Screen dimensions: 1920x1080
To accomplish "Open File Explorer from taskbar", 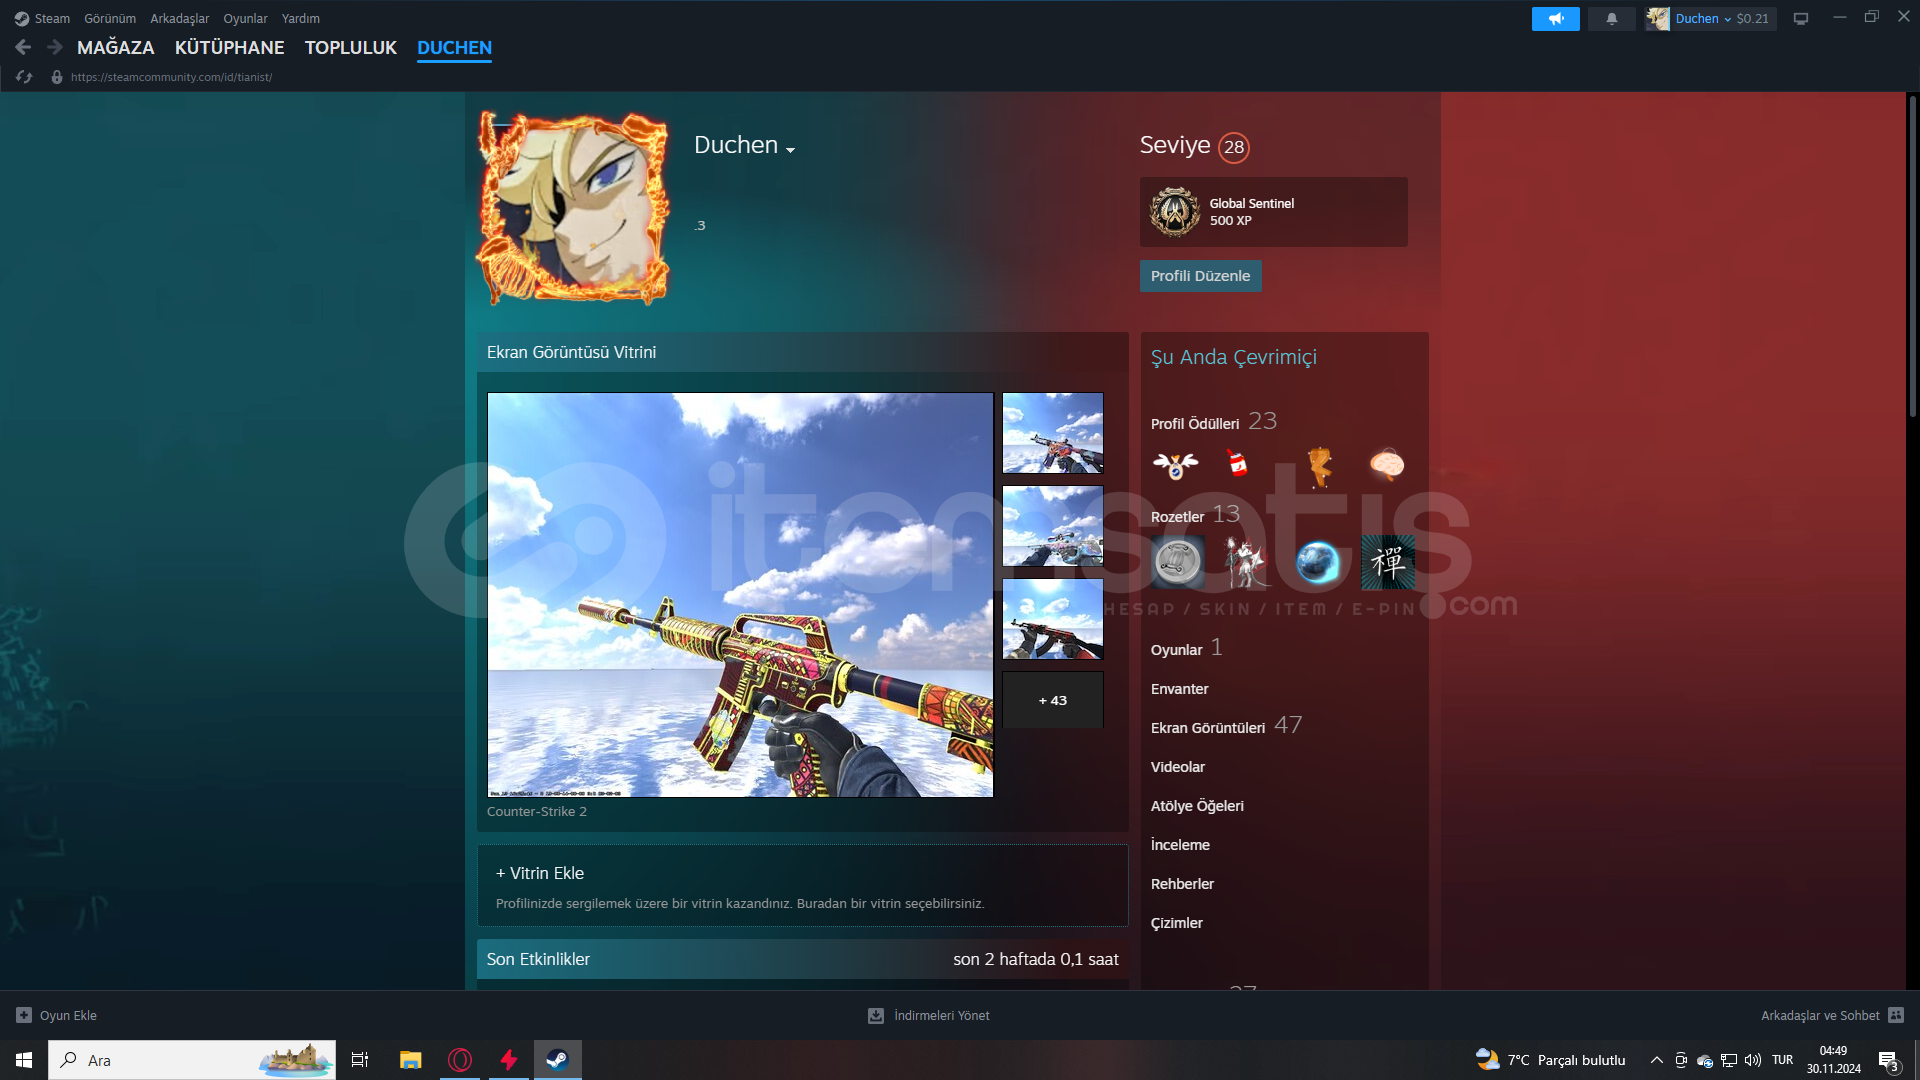I will [410, 1060].
